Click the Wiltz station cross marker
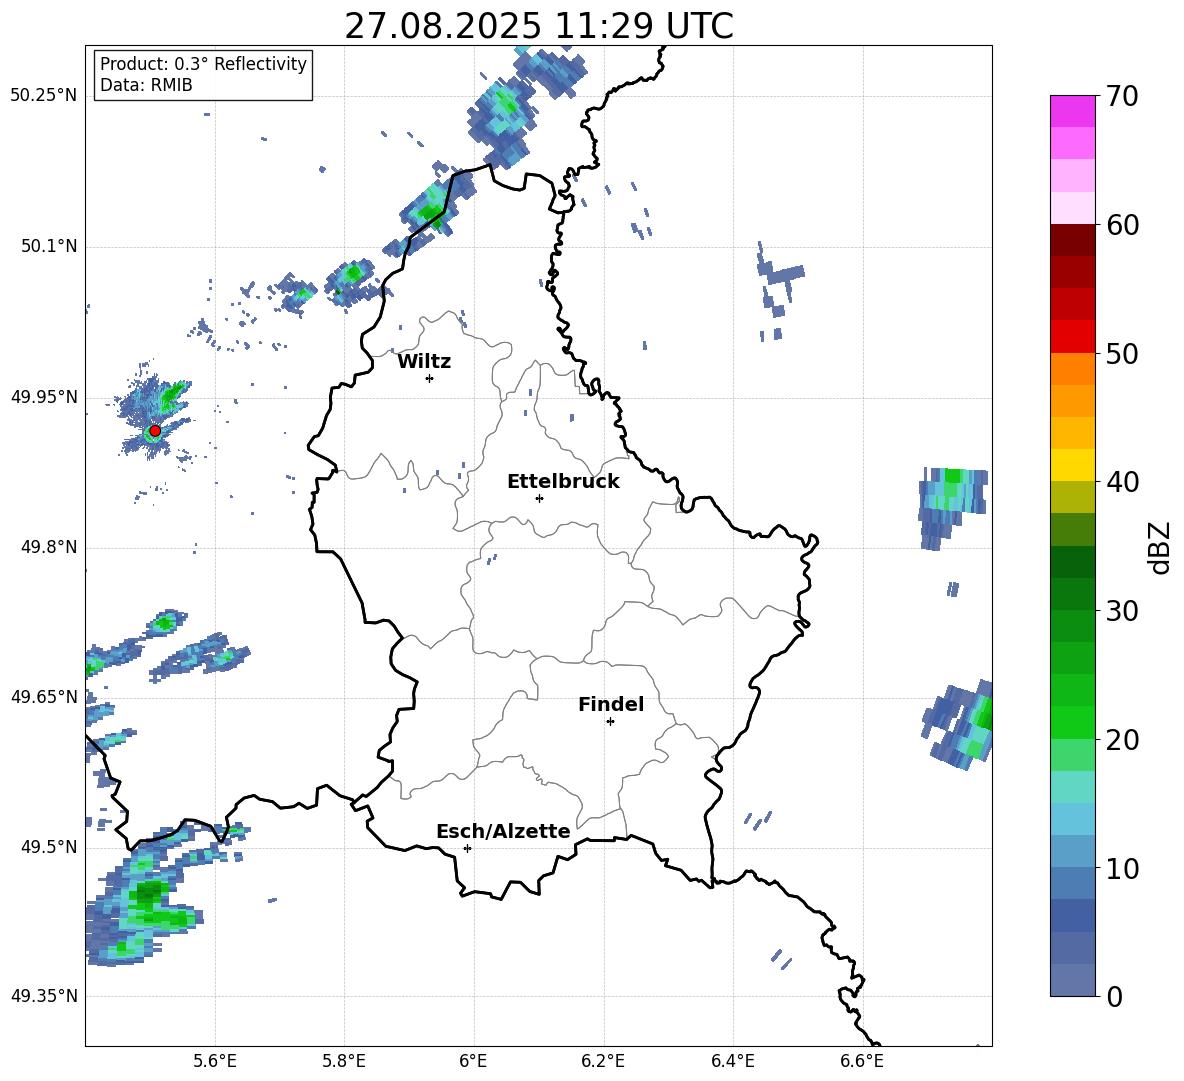Screen dimensions: 1184x1081 430,378
